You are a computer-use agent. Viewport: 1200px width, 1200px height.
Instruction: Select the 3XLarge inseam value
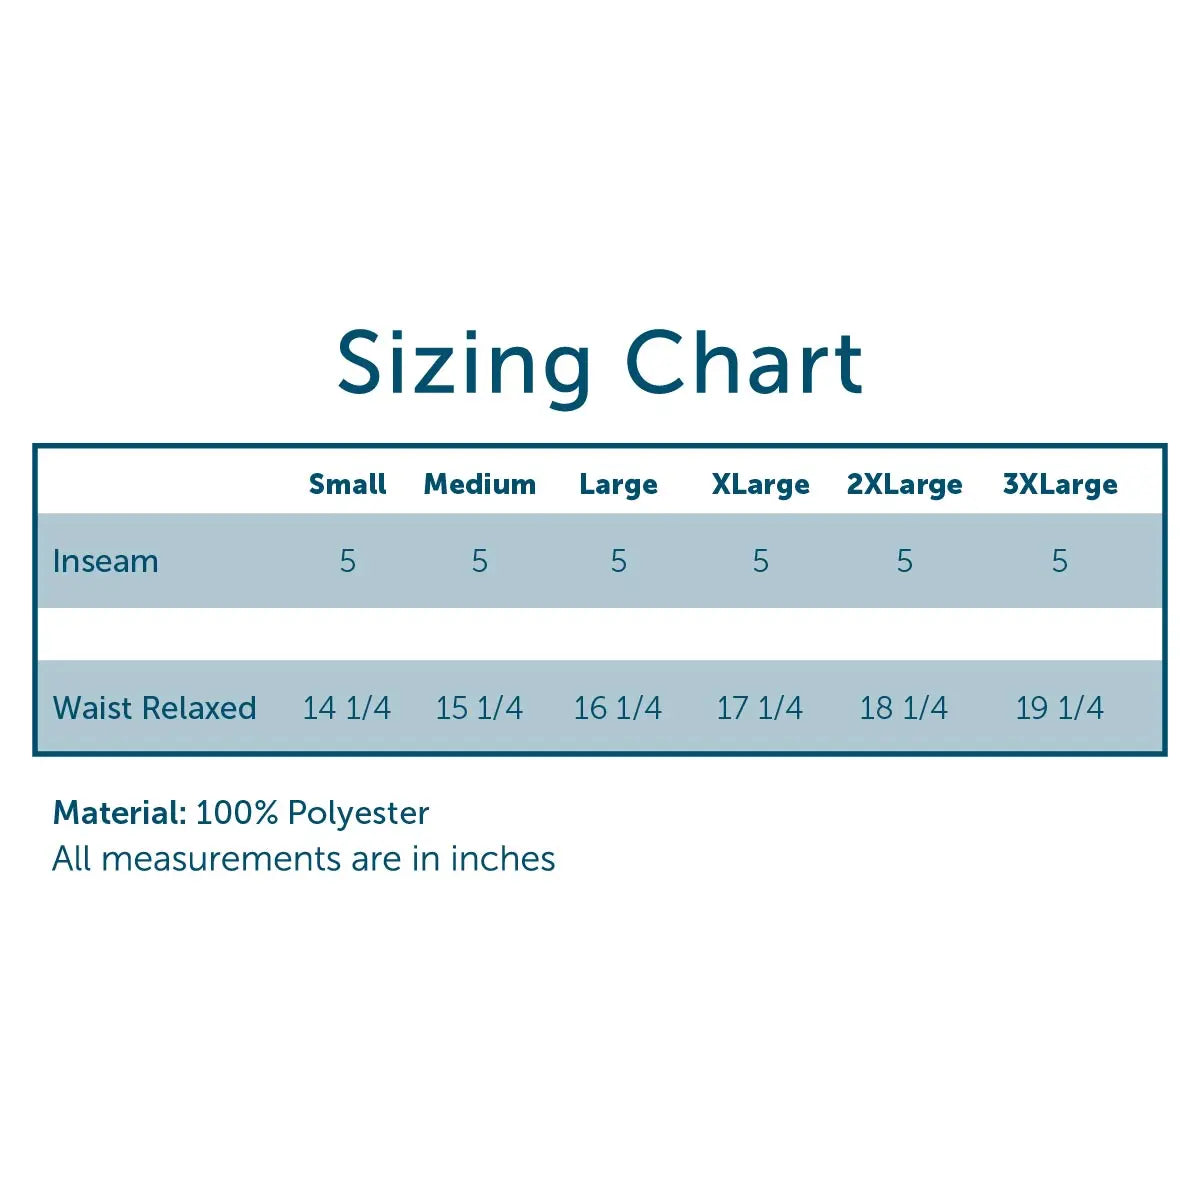[1060, 561]
